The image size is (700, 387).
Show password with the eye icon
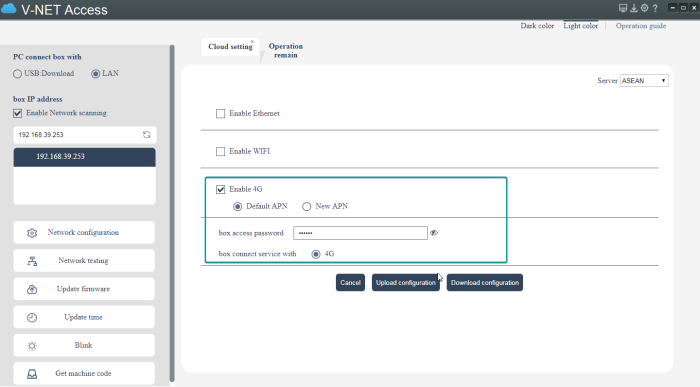coord(434,233)
